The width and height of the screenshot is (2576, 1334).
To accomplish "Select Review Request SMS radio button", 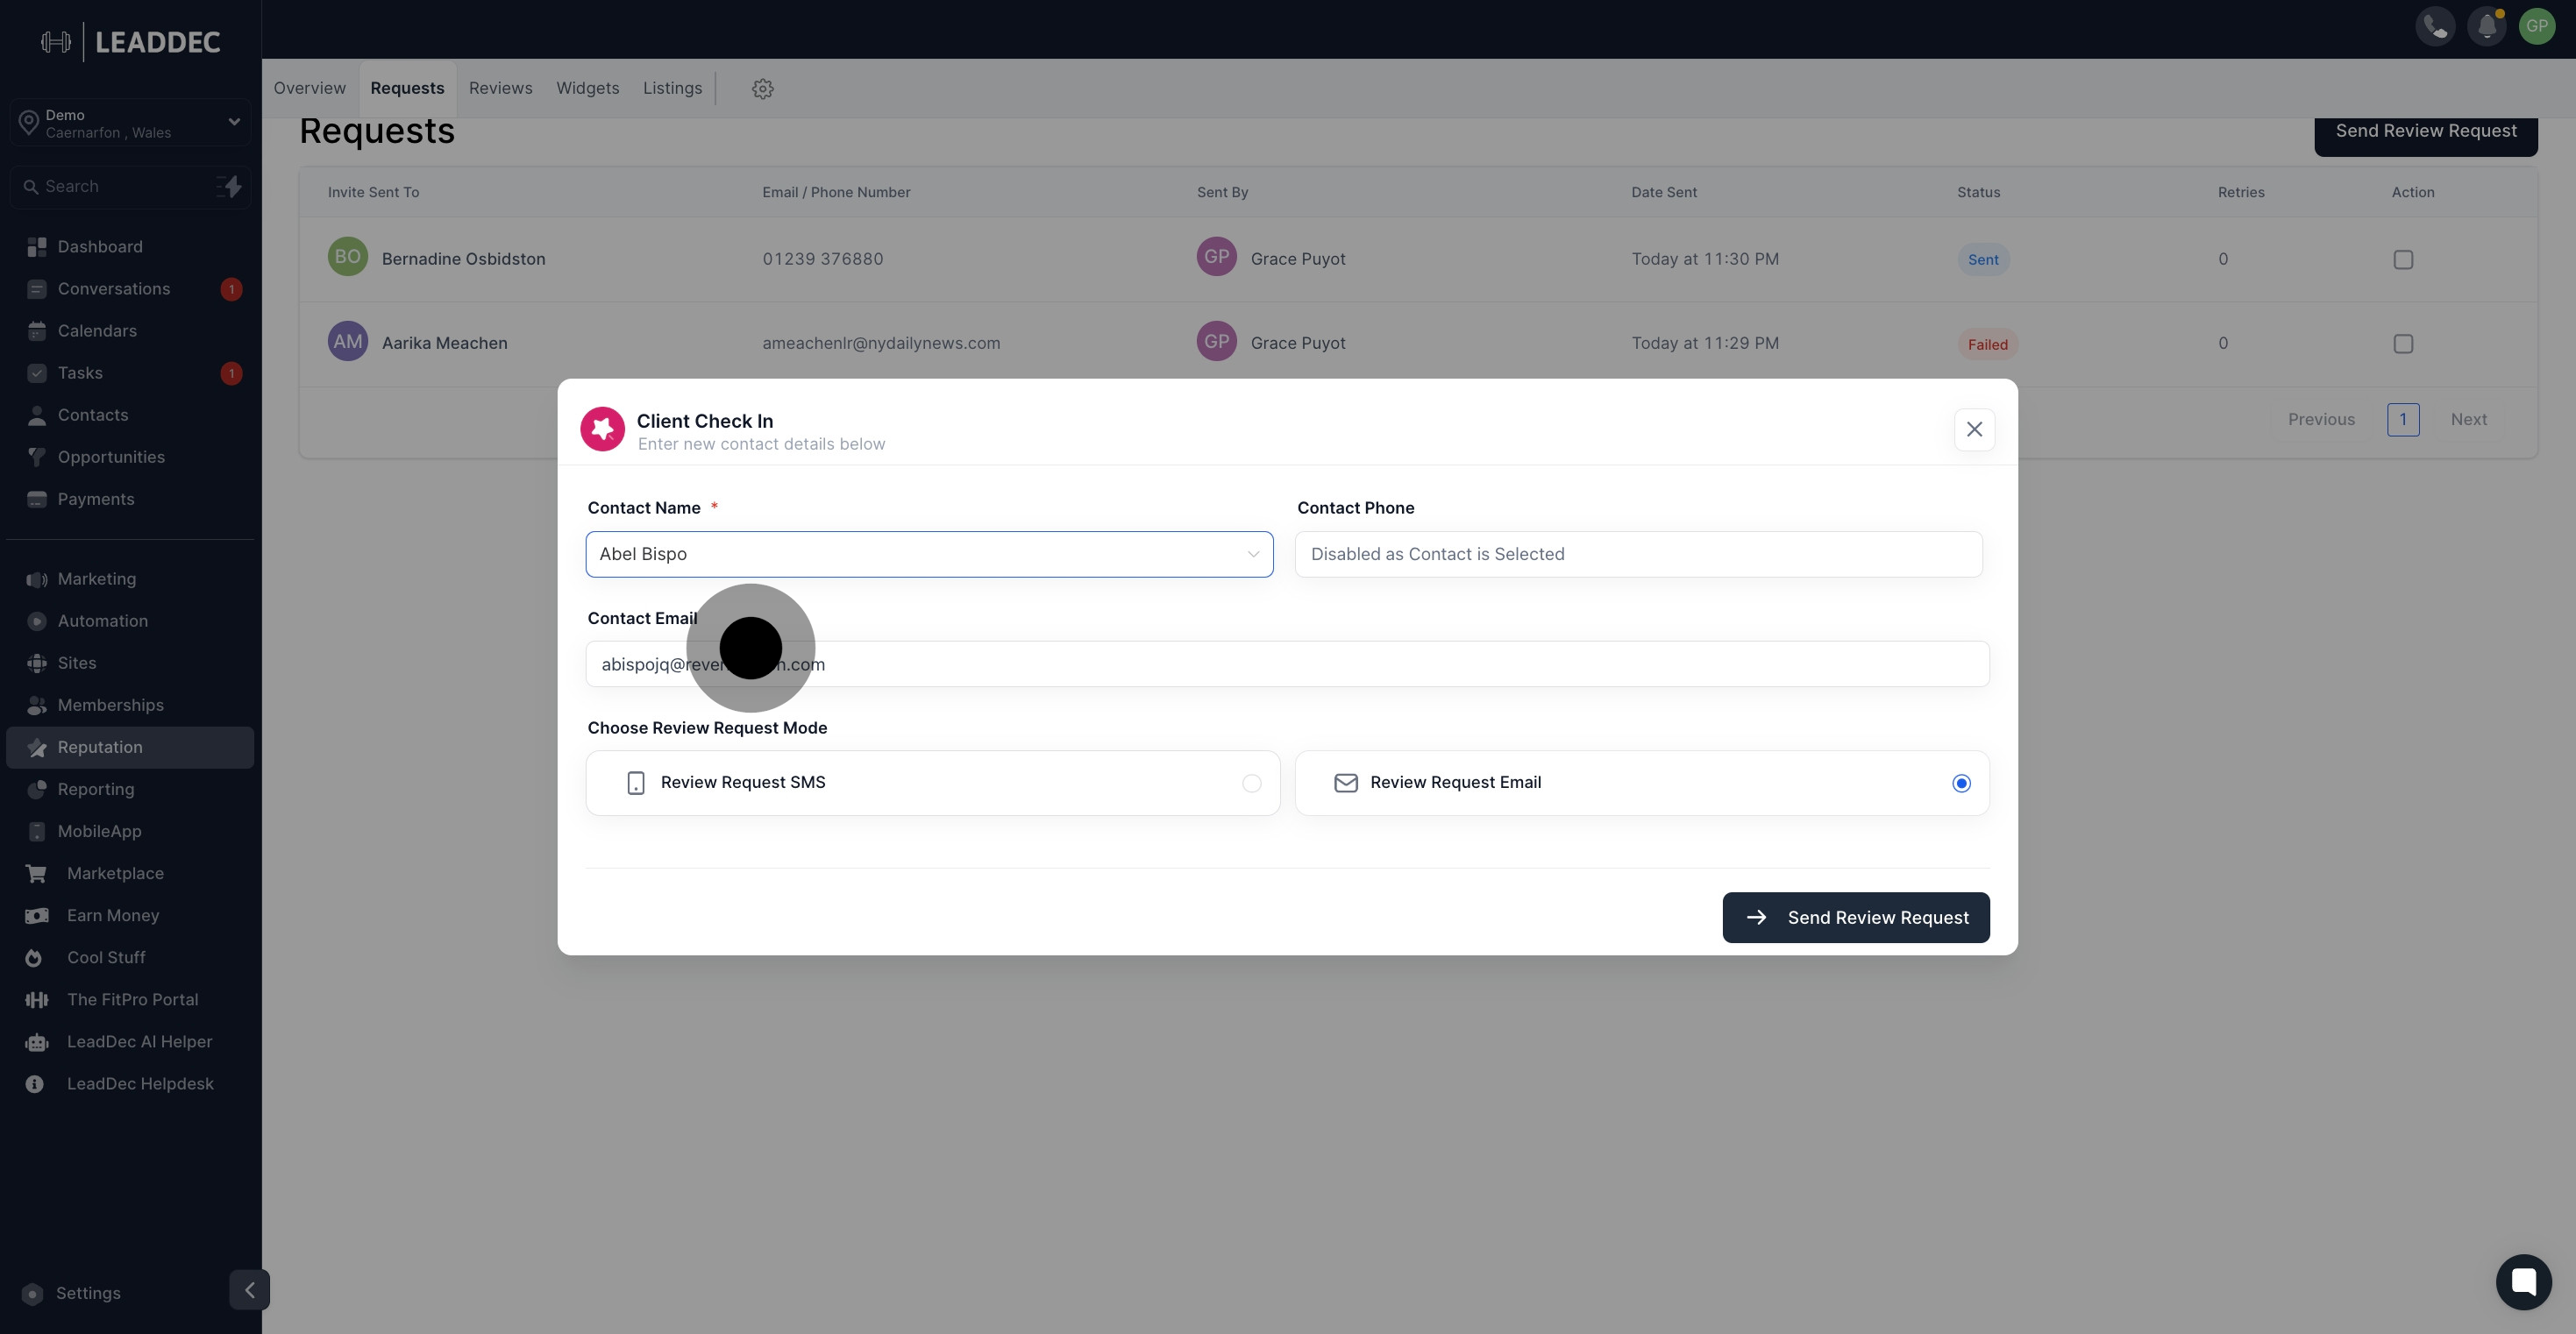I will click(1251, 783).
